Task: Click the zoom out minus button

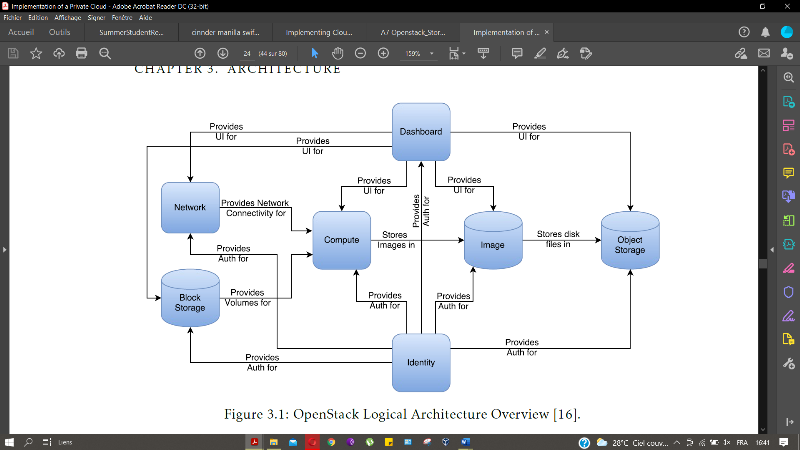Action: tap(360, 53)
